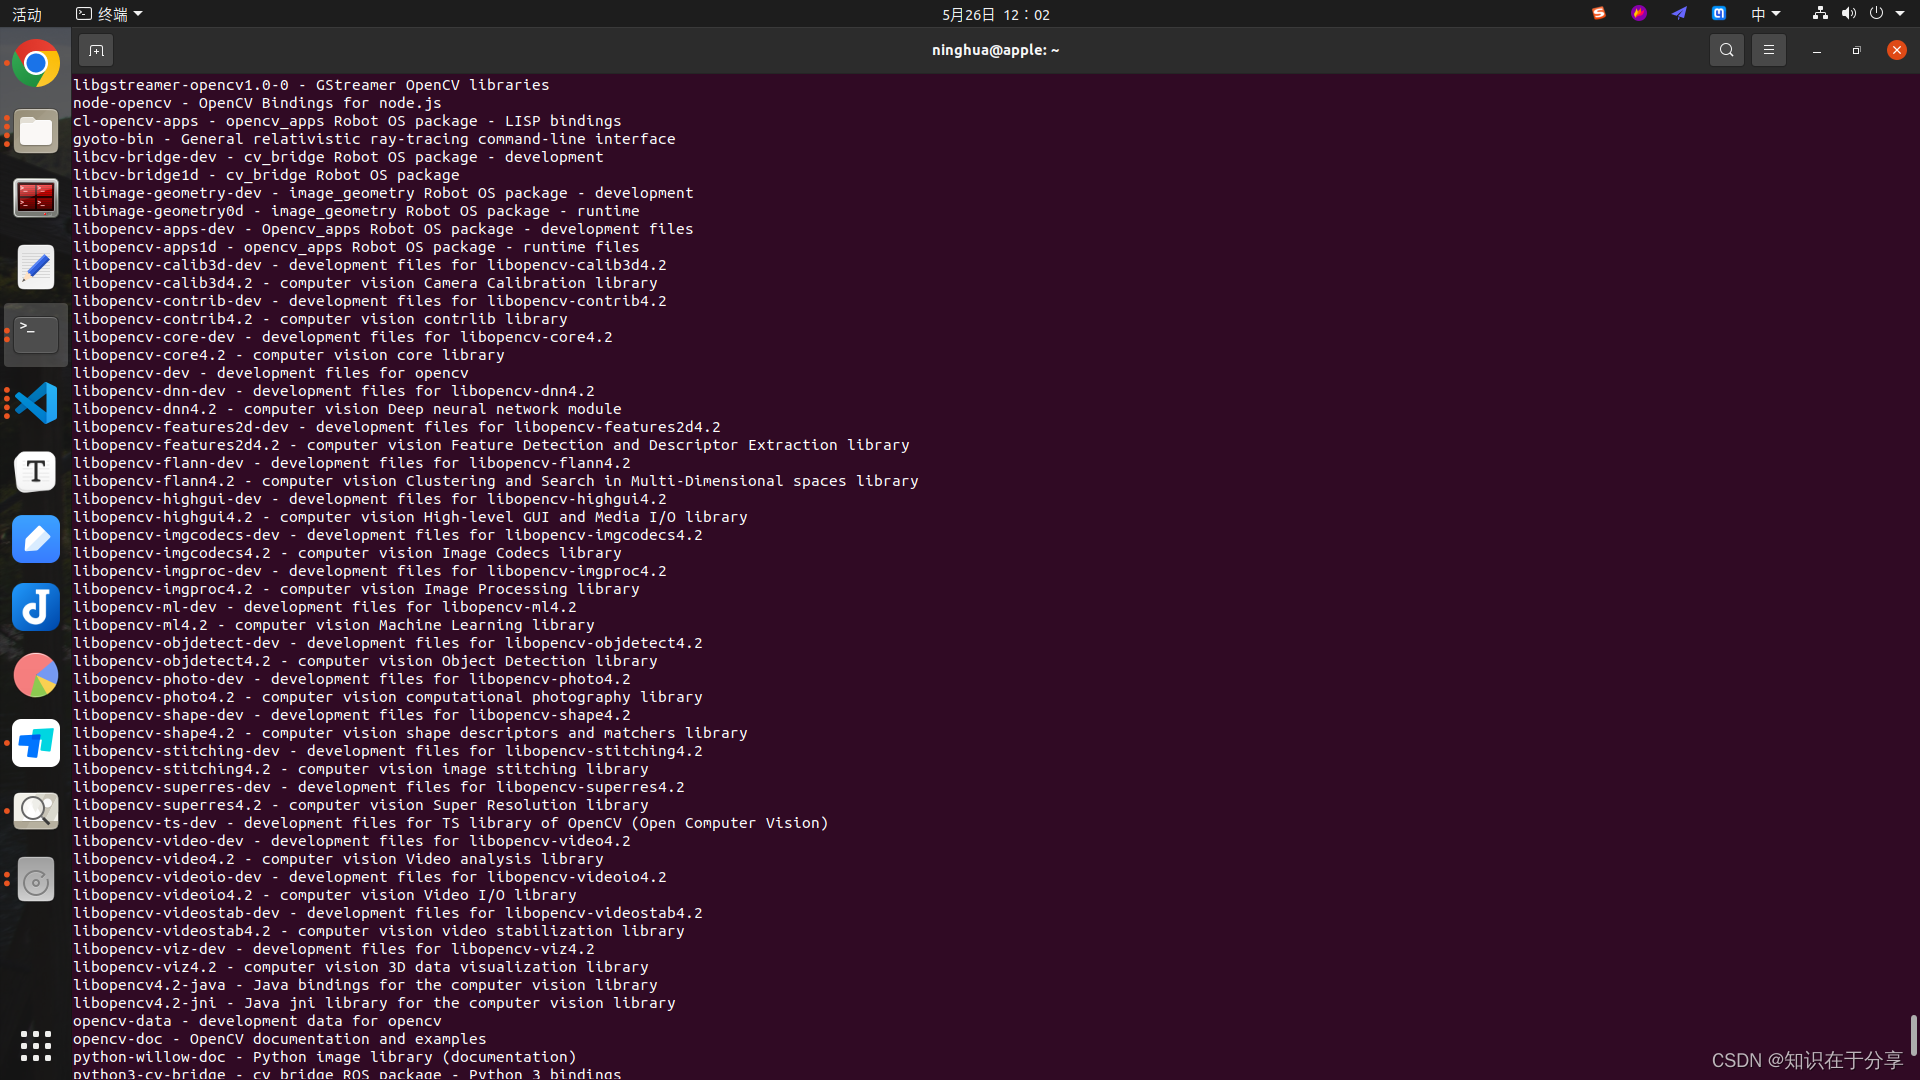Click the 'libgstreamer-opencv1.0-0' line
This screenshot has height=1080, width=1920.
click(x=311, y=85)
